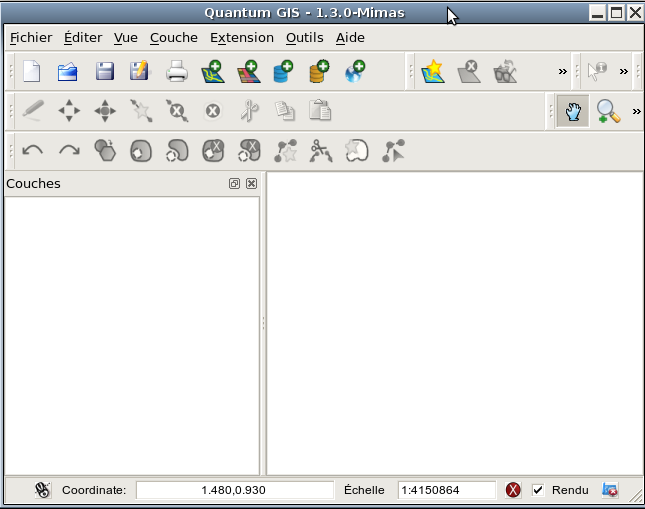This screenshot has height=509, width=645.
Task: Add a raster layer
Action: click(248, 72)
